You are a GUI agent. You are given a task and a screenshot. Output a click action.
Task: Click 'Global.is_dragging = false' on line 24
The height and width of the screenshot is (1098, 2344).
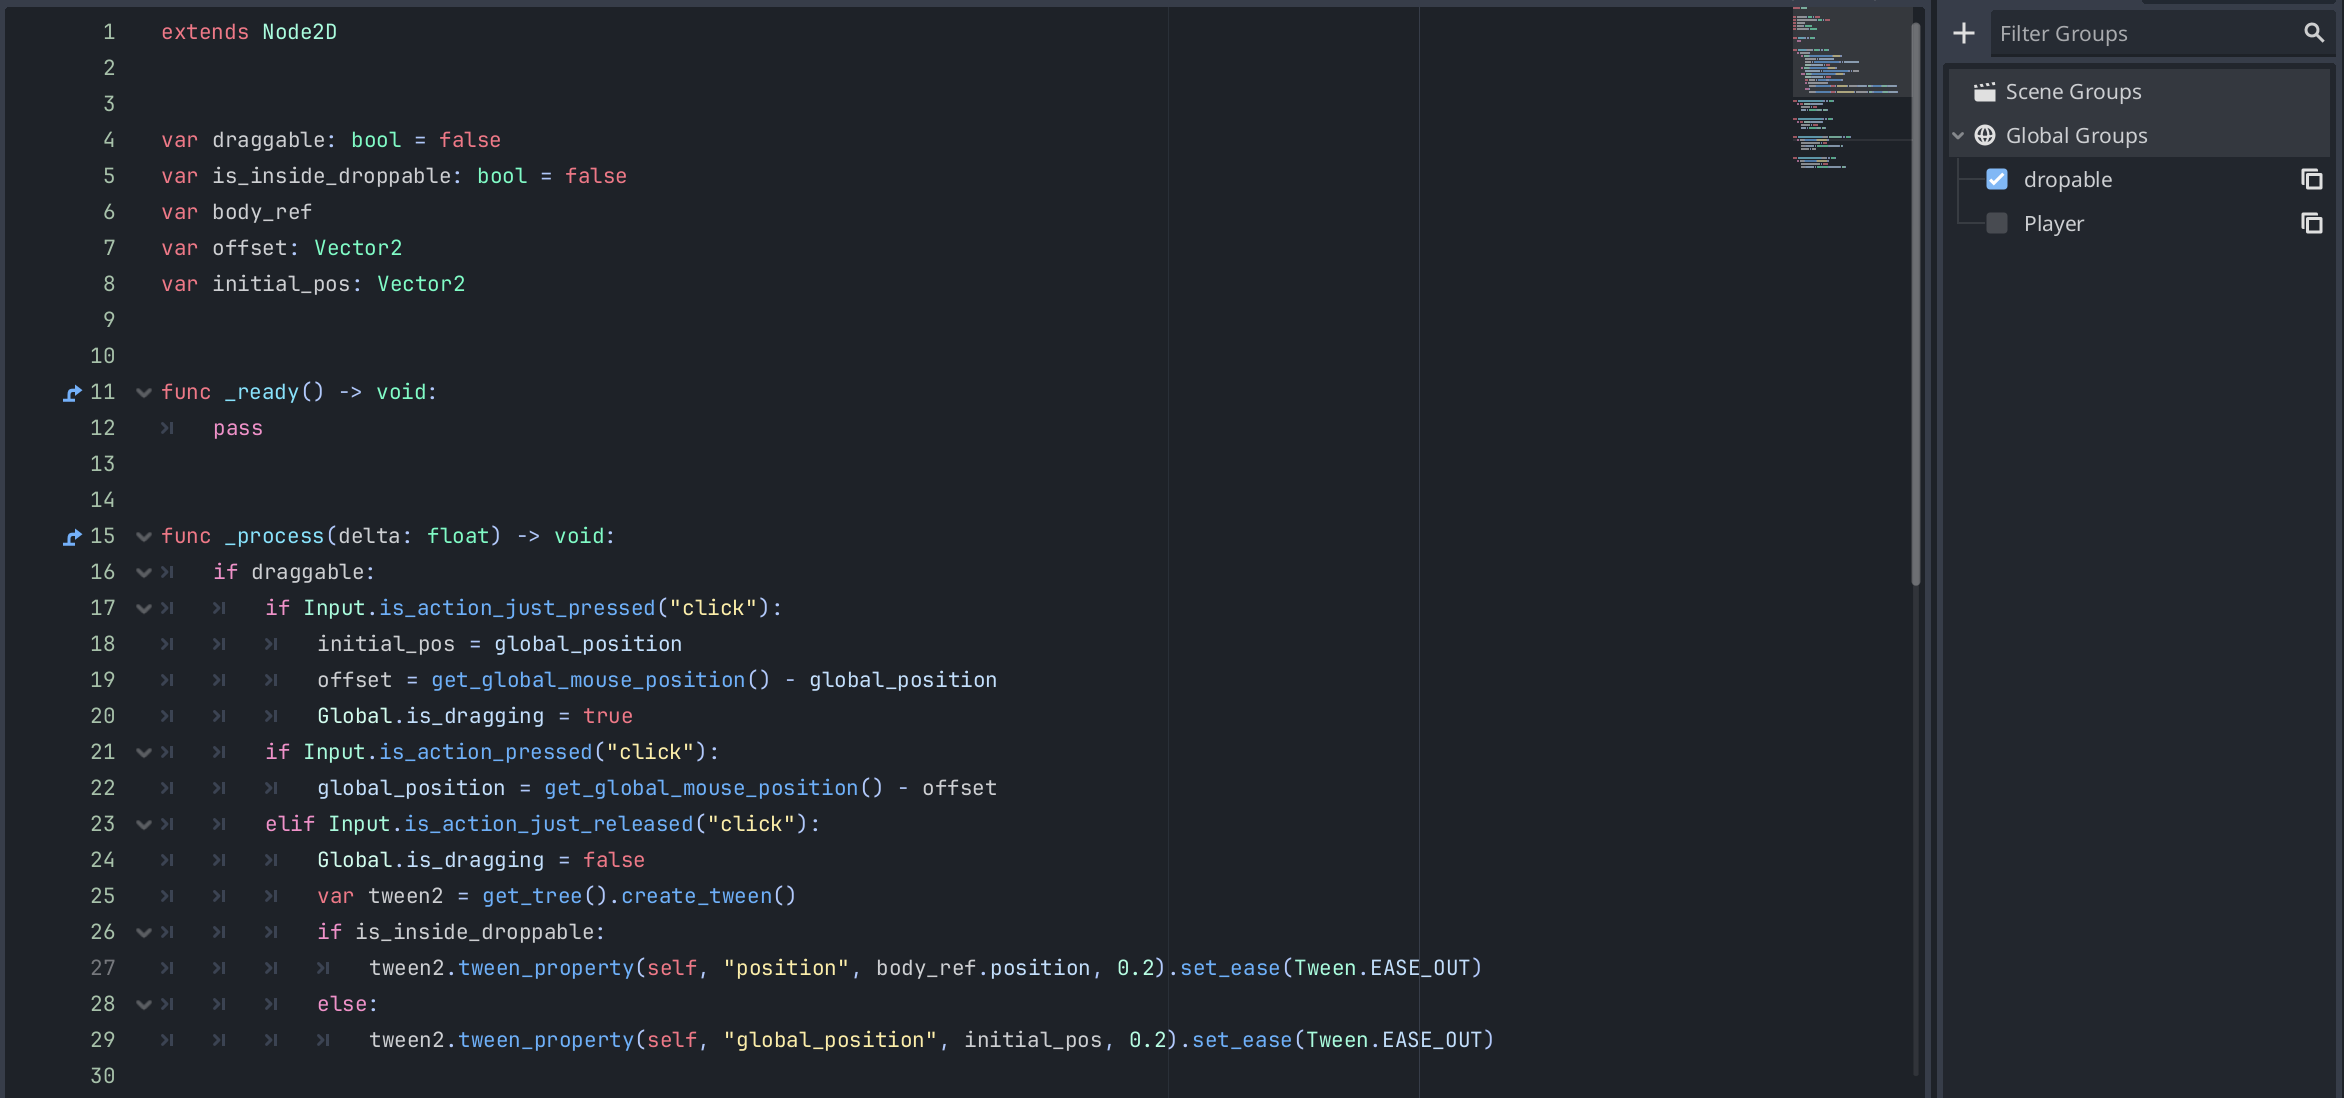[x=481, y=860]
